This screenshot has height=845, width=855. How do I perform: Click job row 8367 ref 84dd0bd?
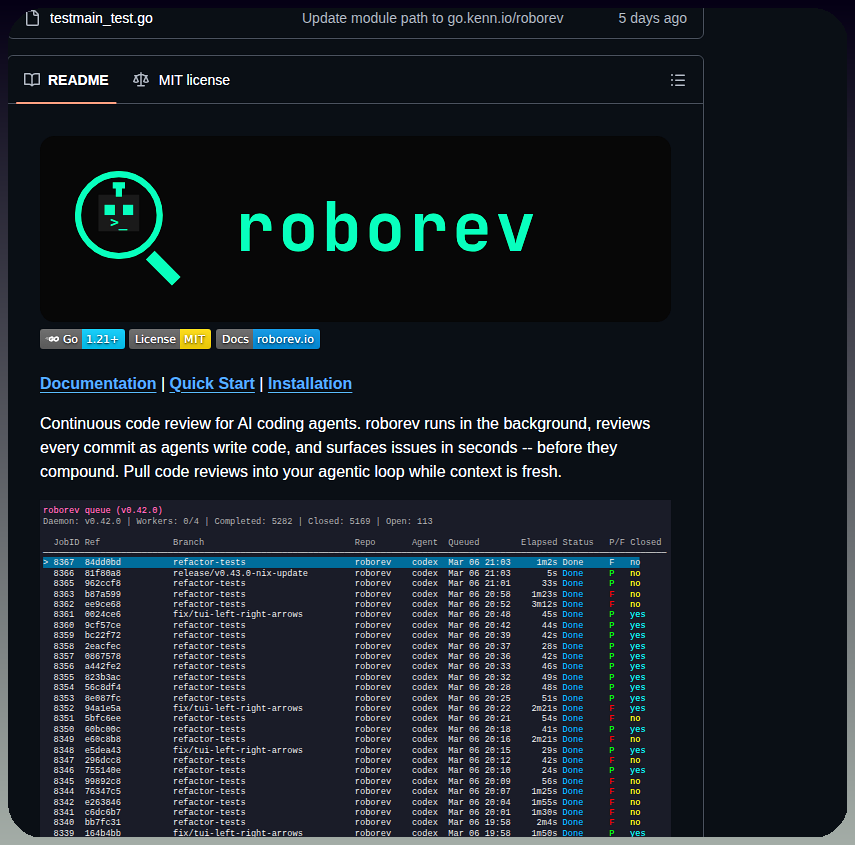tap(341, 562)
